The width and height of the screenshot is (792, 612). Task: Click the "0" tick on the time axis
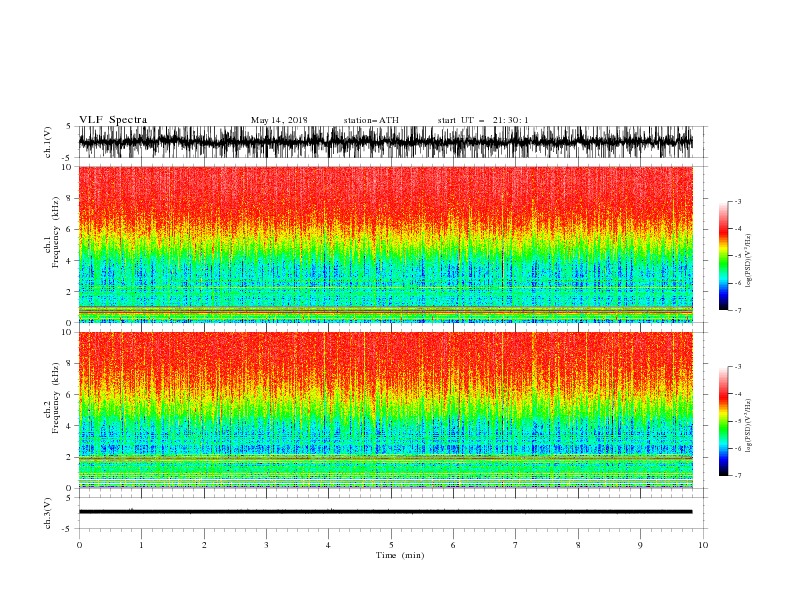pyautogui.click(x=79, y=545)
